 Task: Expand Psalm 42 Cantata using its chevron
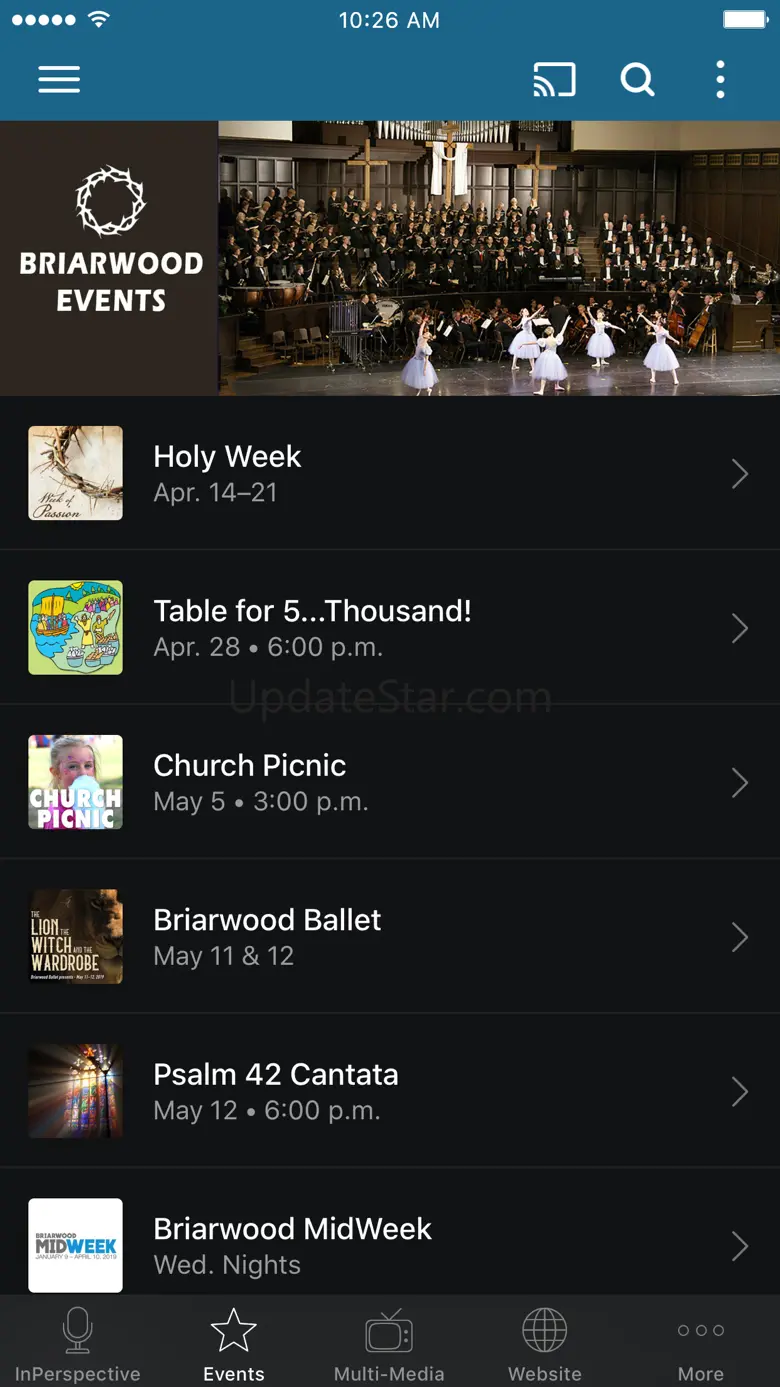point(739,1092)
